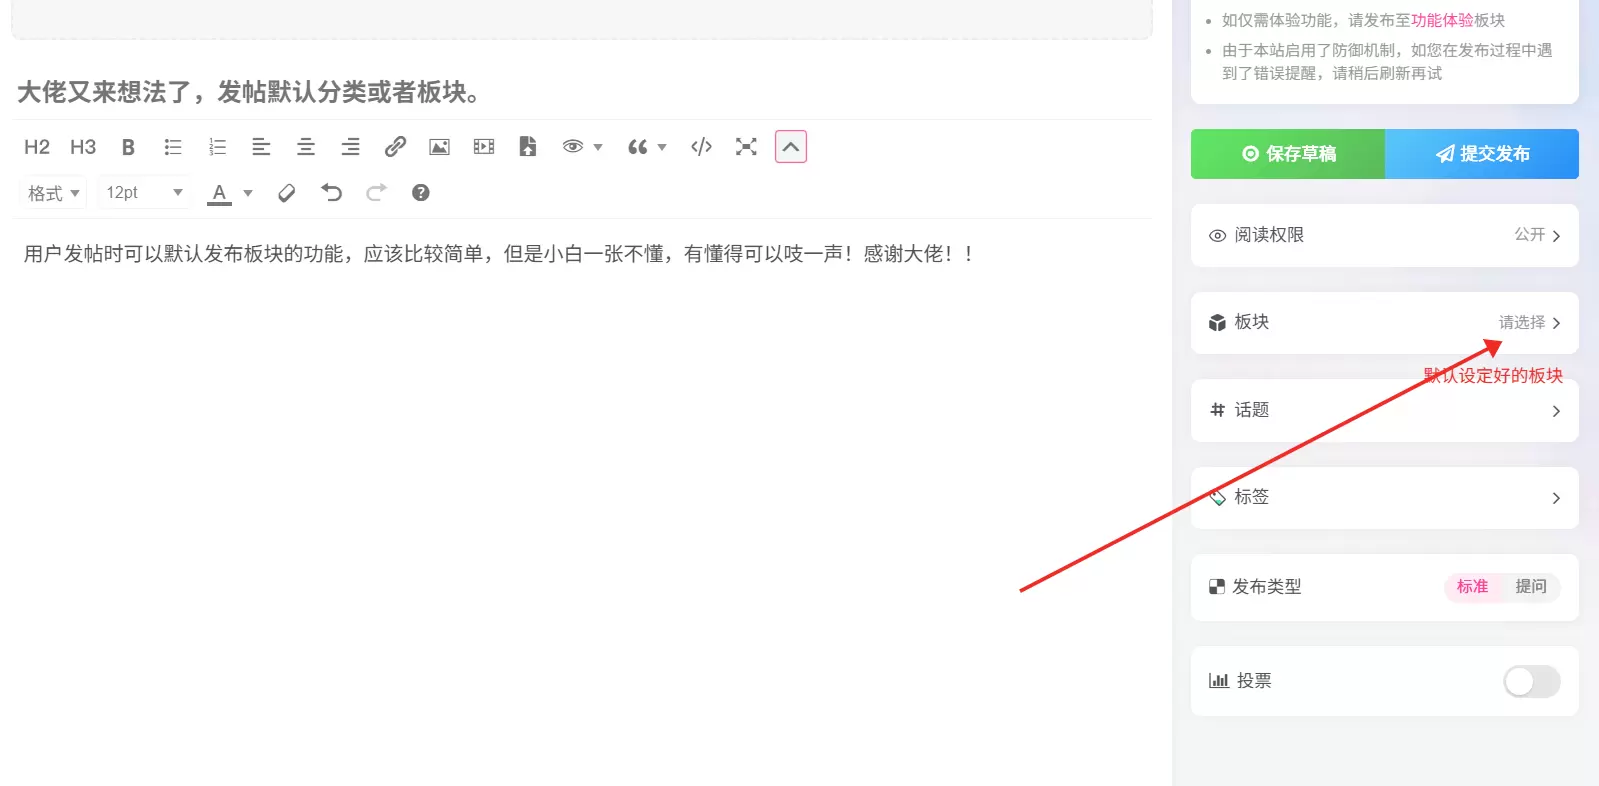The width and height of the screenshot is (1599, 786).
Task: Select 提问 as publish type
Action: (x=1530, y=587)
